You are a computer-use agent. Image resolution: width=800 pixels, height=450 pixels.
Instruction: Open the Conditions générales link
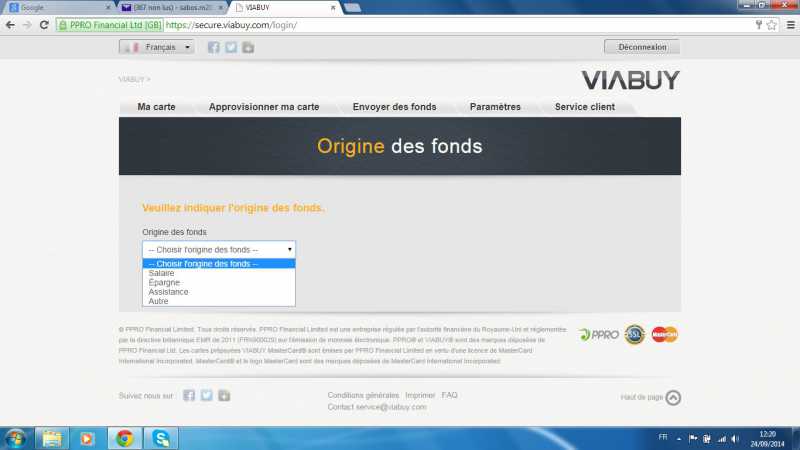pyautogui.click(x=363, y=395)
